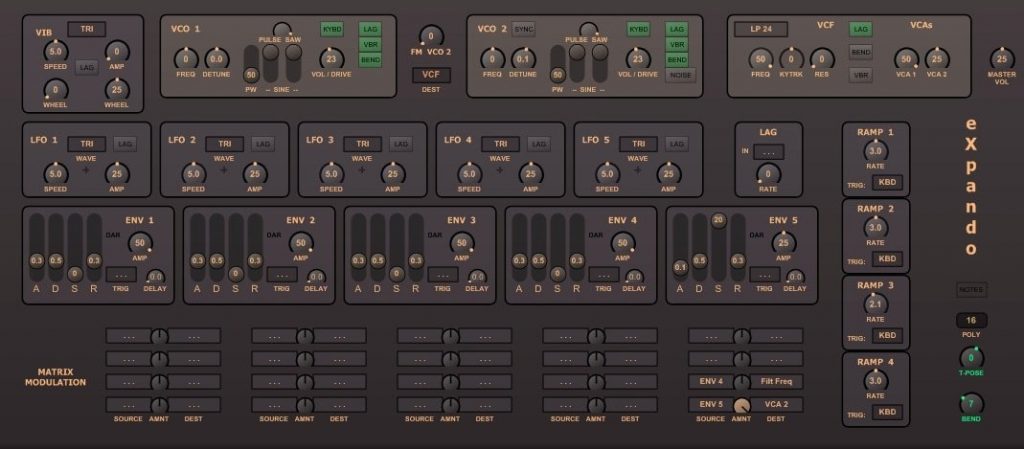This screenshot has width=1024, height=449.
Task: Click the VIB SPEED knob
Action: tap(56, 52)
